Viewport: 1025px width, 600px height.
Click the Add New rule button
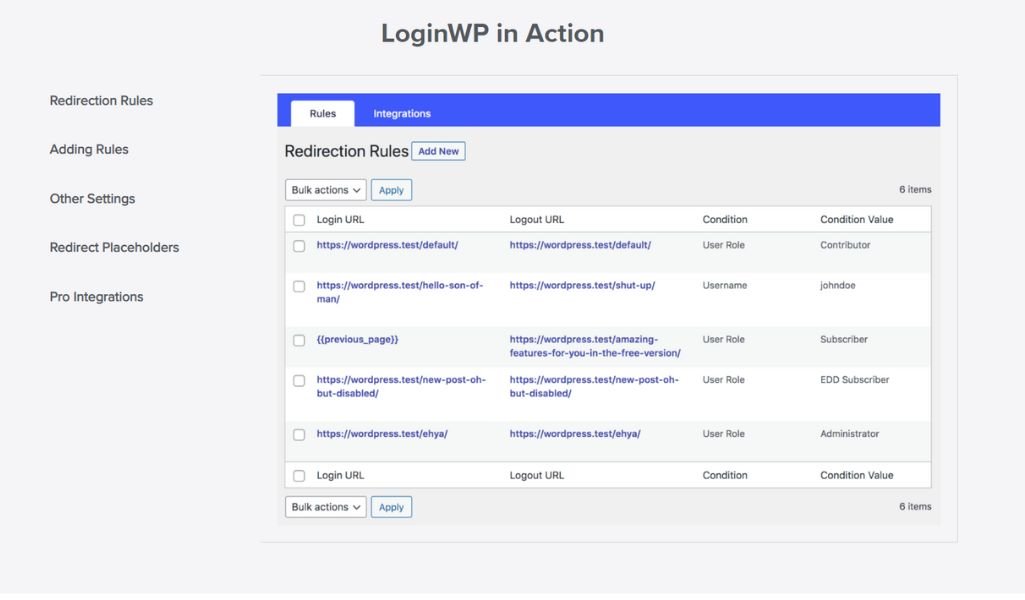click(x=438, y=151)
